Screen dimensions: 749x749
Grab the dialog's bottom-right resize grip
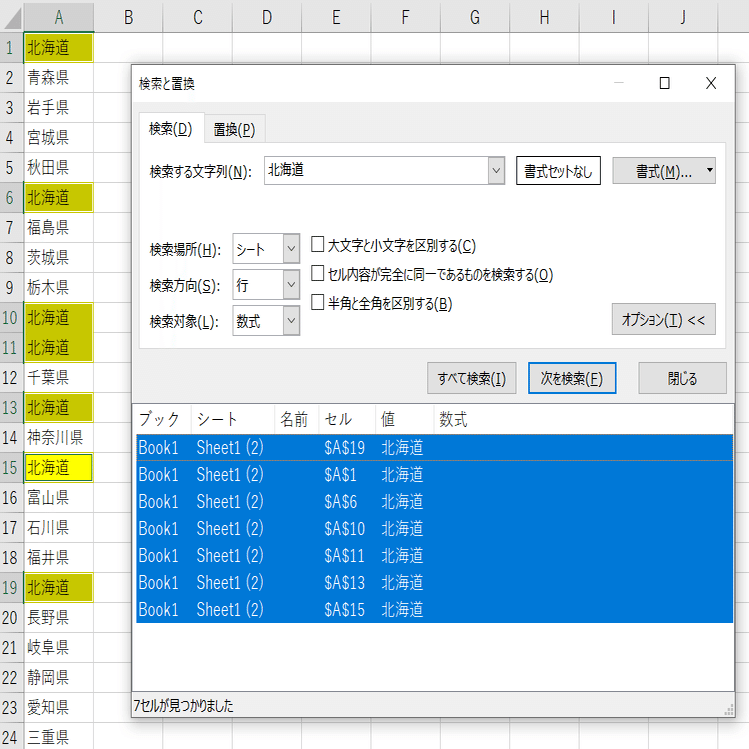point(728,710)
